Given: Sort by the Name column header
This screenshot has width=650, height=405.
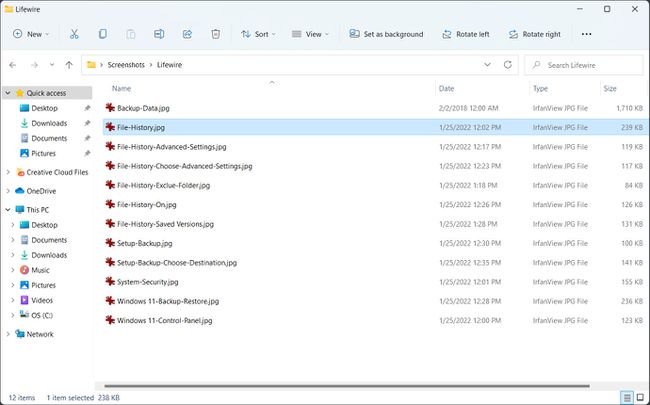Looking at the screenshot, I should [x=121, y=88].
